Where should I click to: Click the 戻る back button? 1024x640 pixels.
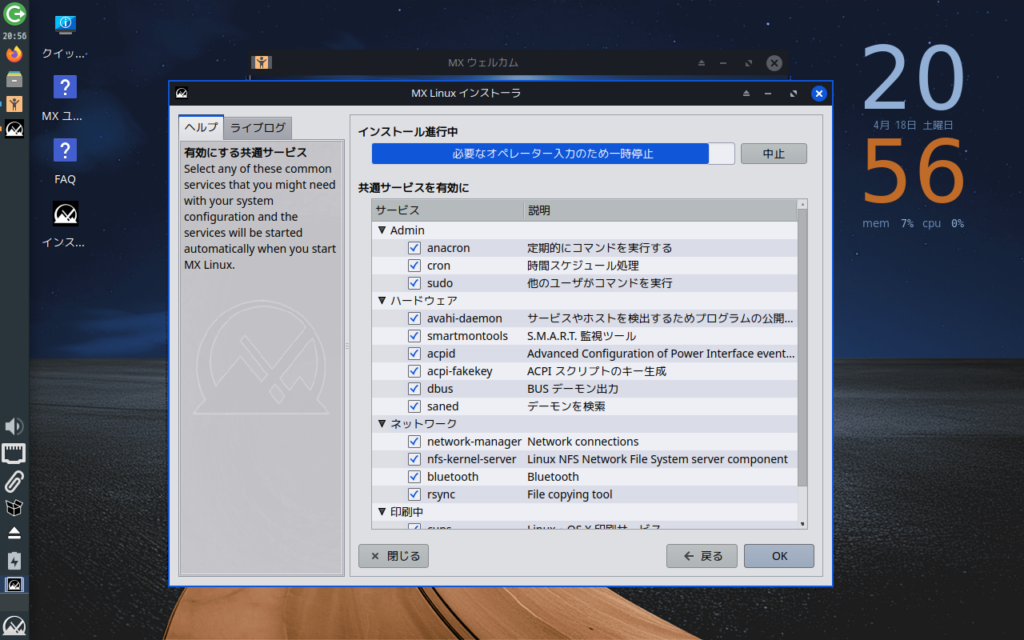702,556
